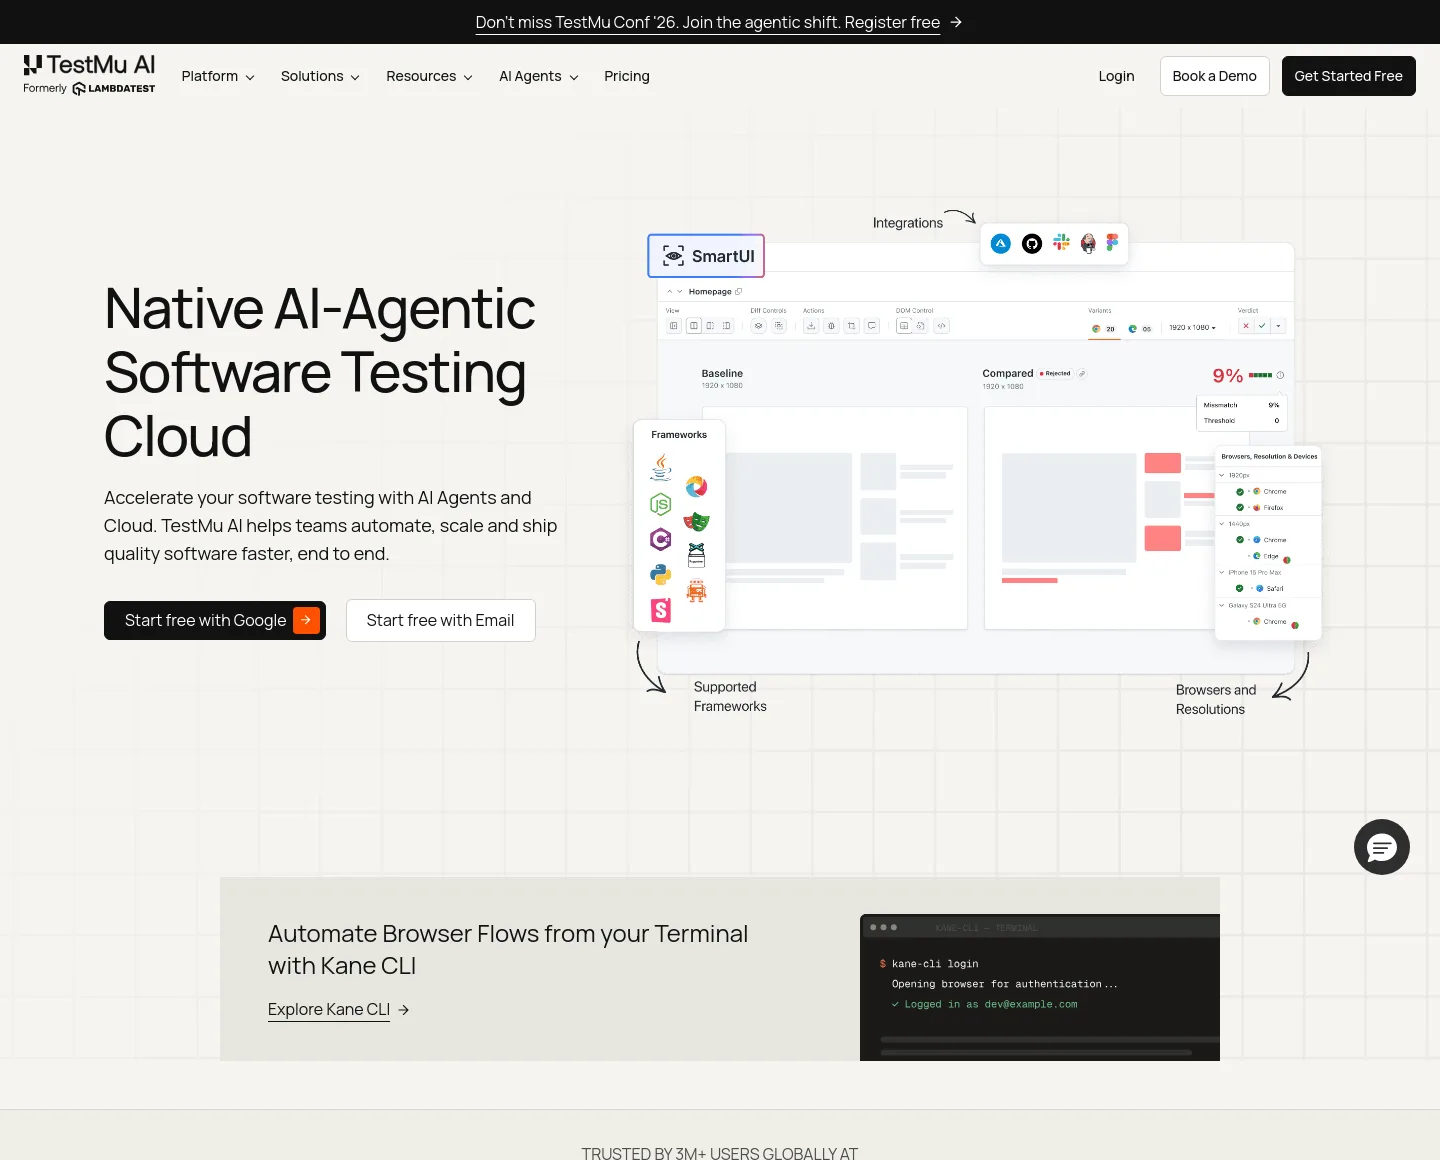The width and height of the screenshot is (1440, 1160).
Task: Click the Slack integration icon
Action: click(x=1061, y=242)
